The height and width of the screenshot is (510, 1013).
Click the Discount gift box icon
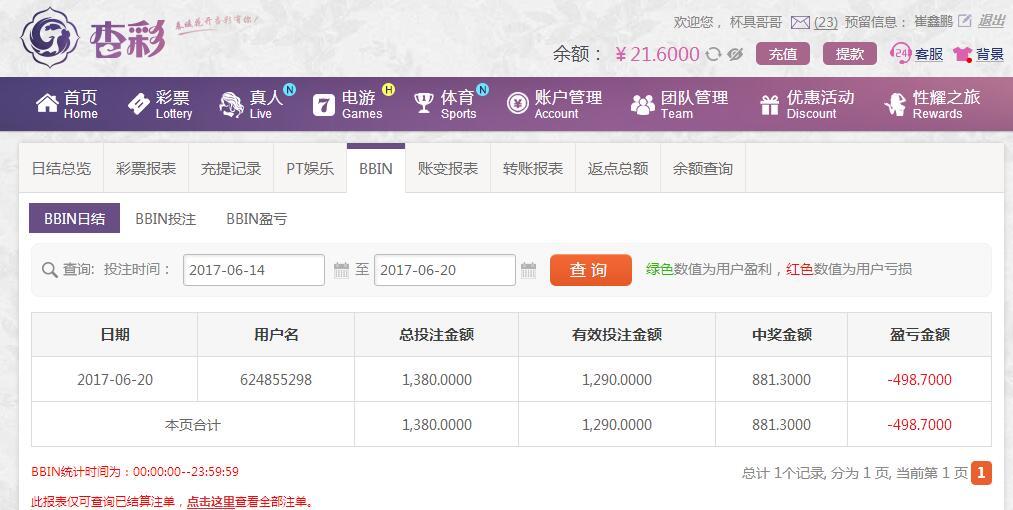(x=769, y=105)
